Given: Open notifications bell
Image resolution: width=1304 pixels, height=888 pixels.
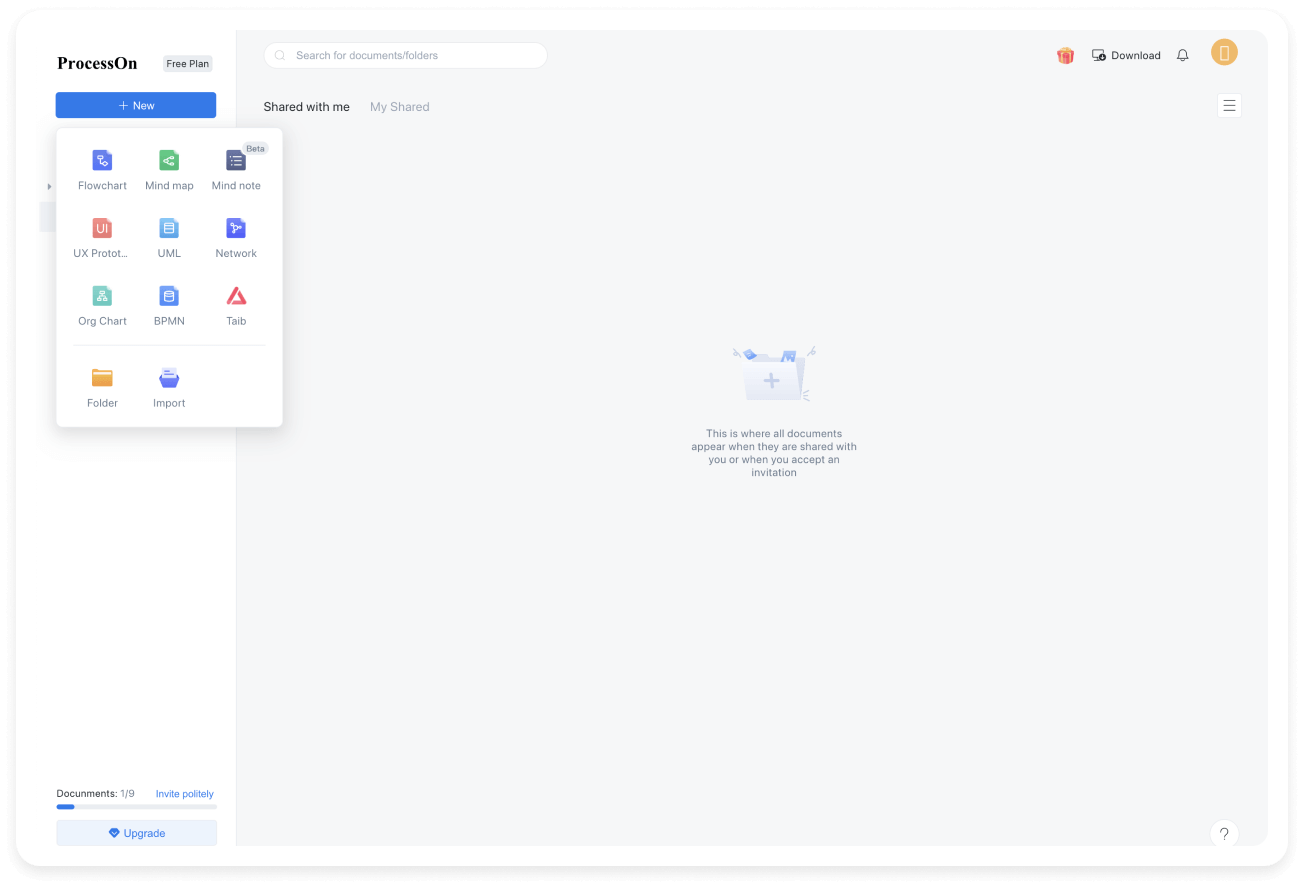Looking at the screenshot, I should pyautogui.click(x=1182, y=56).
